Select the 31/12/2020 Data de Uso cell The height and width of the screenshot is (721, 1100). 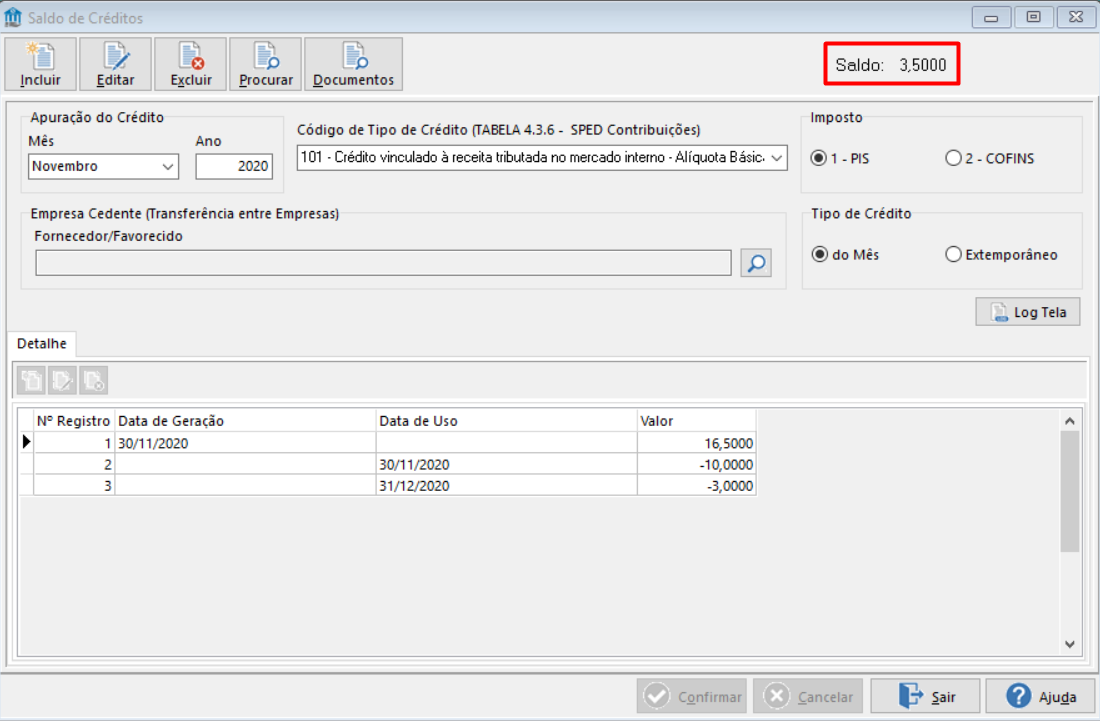(x=506, y=485)
